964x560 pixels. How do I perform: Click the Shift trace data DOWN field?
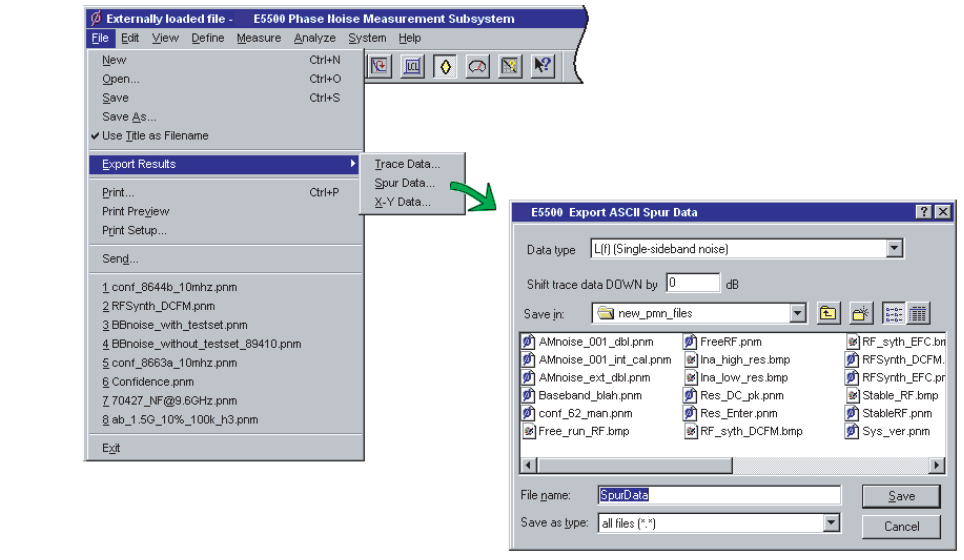click(693, 283)
